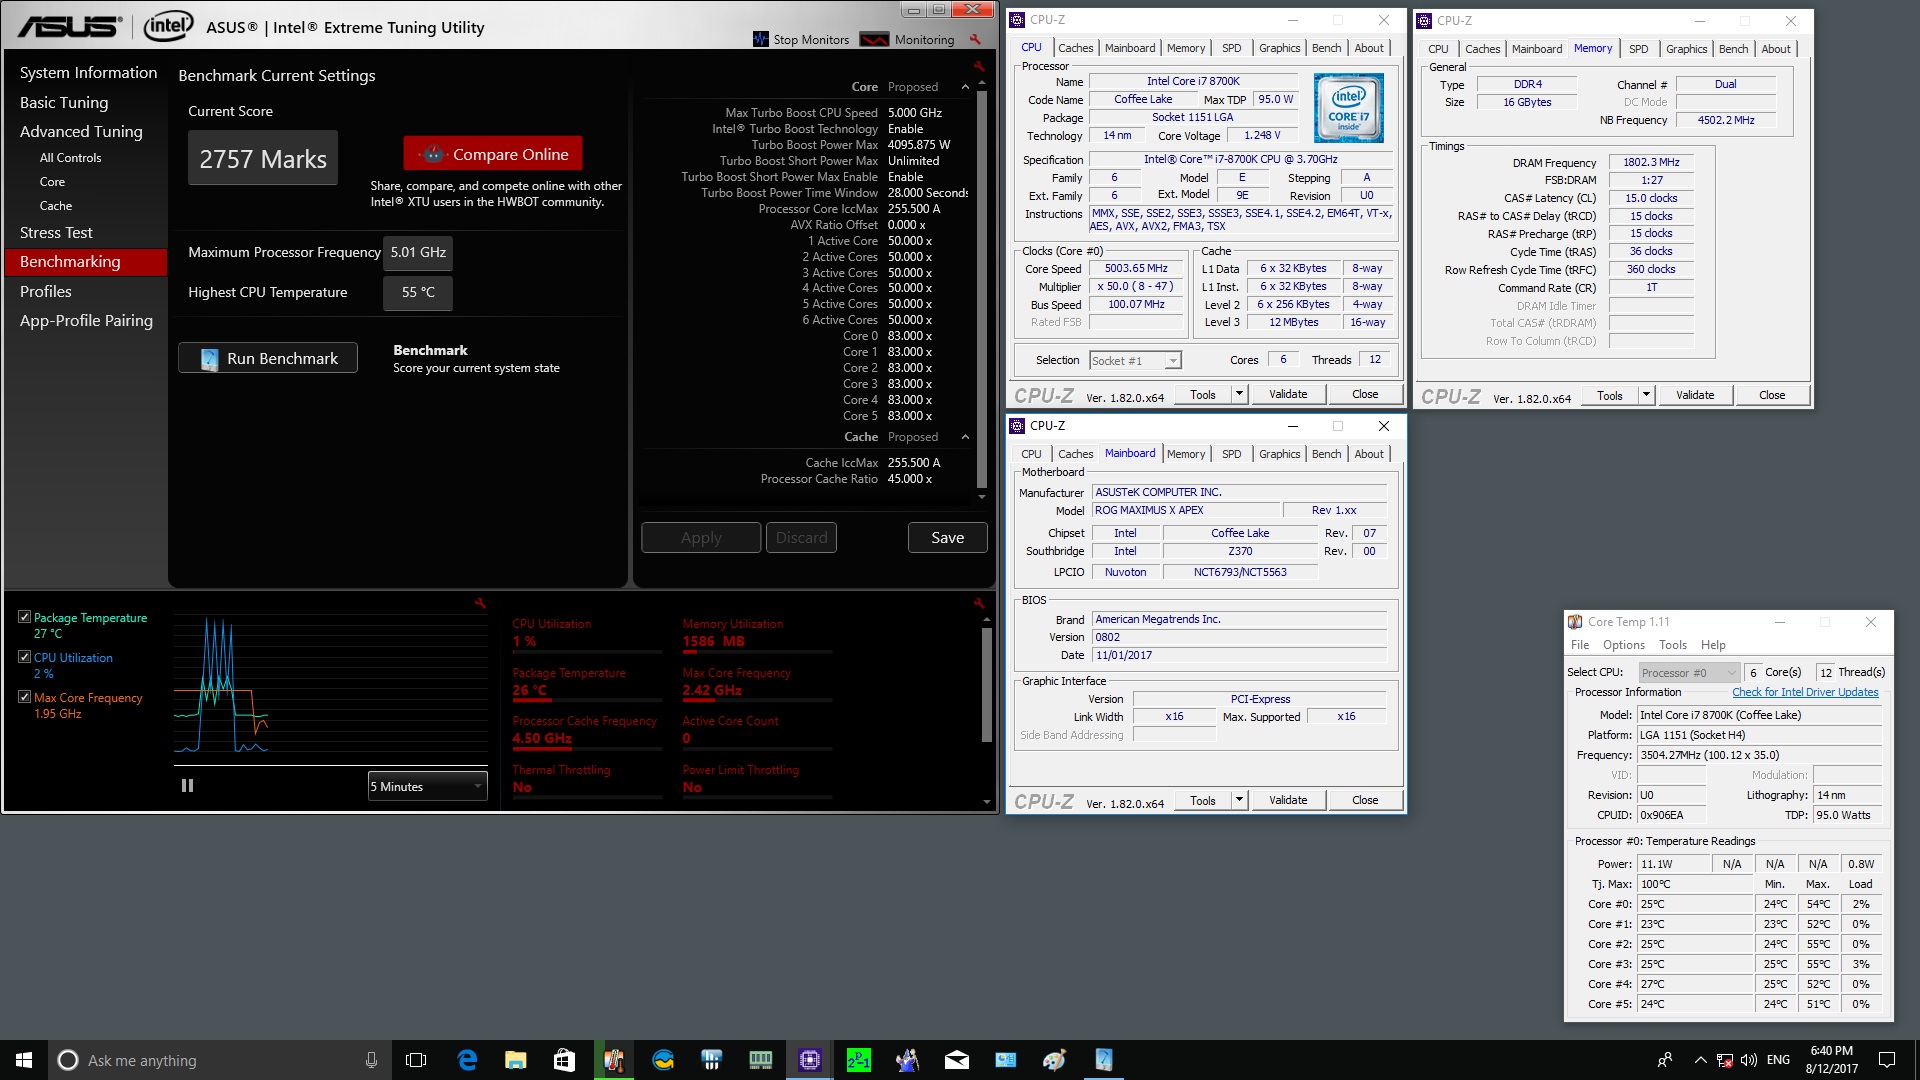1920x1080 pixels.
Task: Show hidden system tray icons chevron
Action: pos(1700,1060)
